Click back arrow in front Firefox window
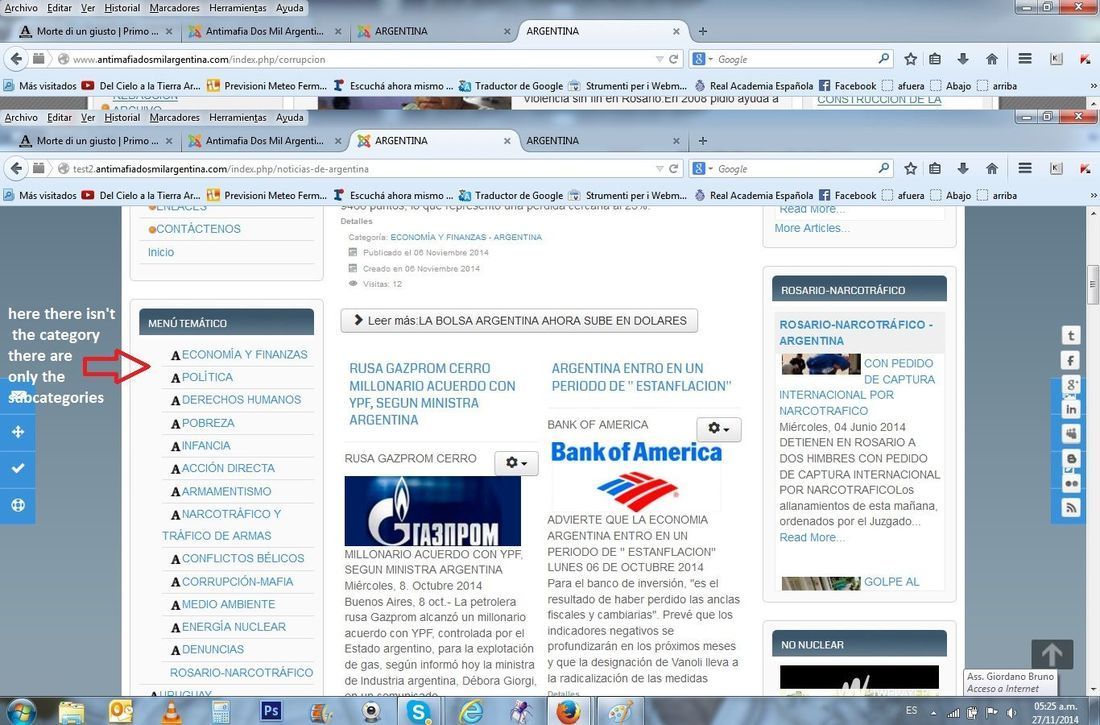The image size is (1100, 725). 16,168
